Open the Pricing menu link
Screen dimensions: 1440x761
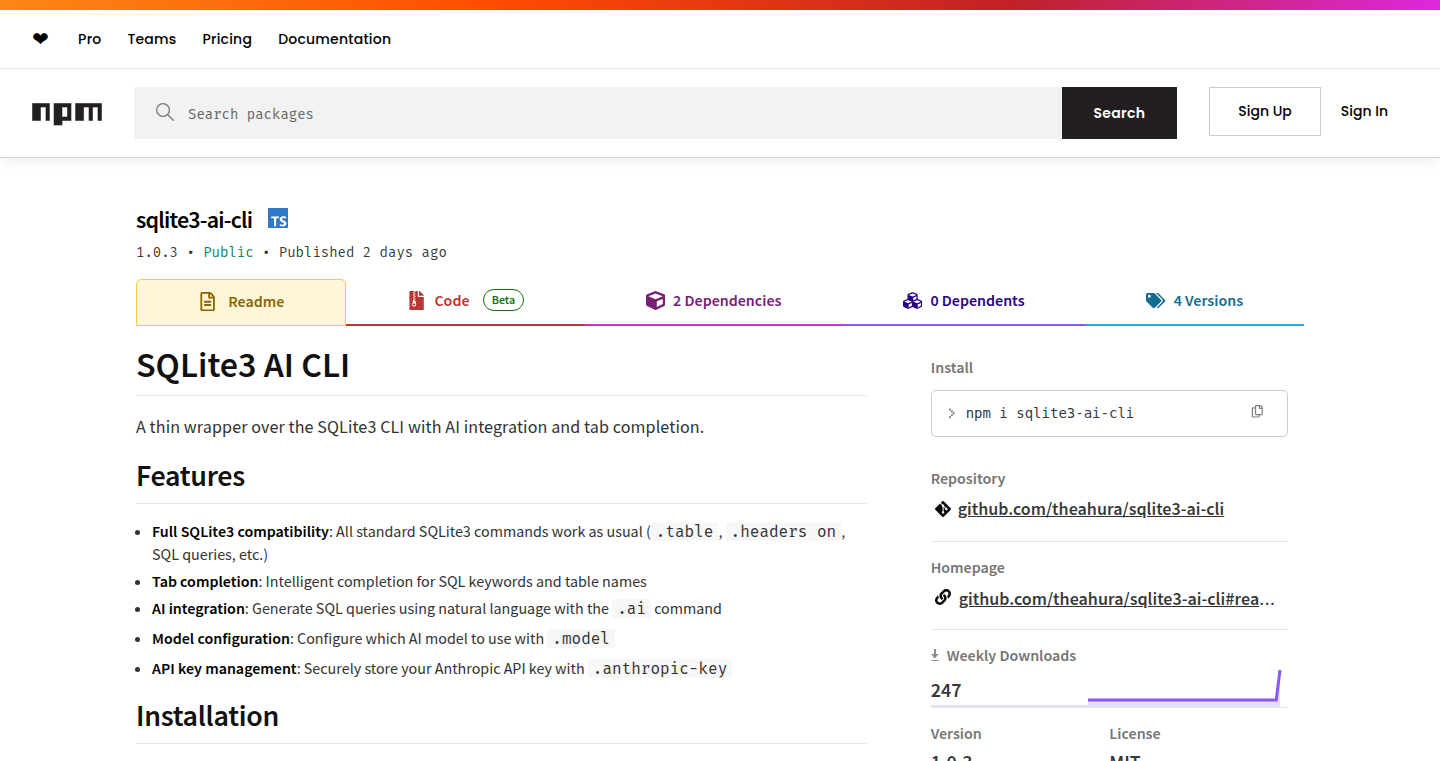227,39
